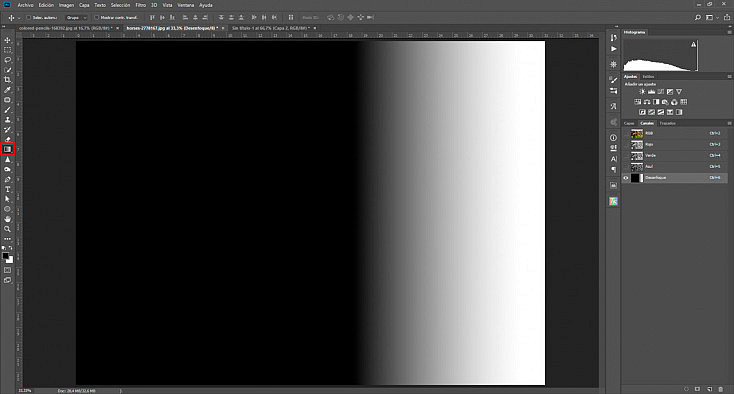
Task: Select the Desenfoque channel thumbnail
Action: pyautogui.click(x=637, y=178)
